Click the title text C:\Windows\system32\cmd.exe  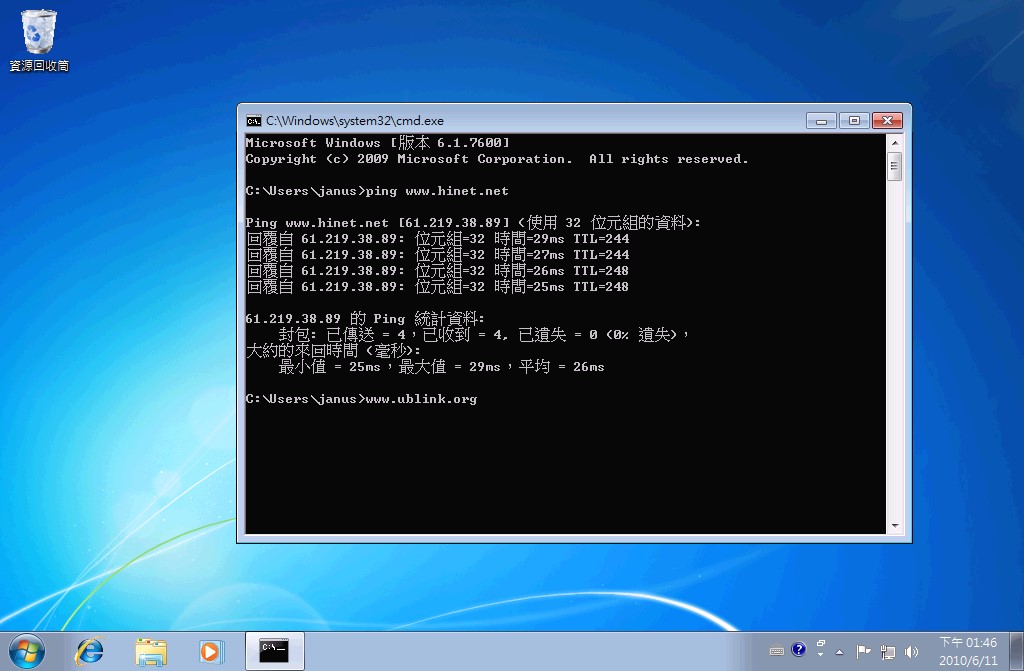point(355,121)
